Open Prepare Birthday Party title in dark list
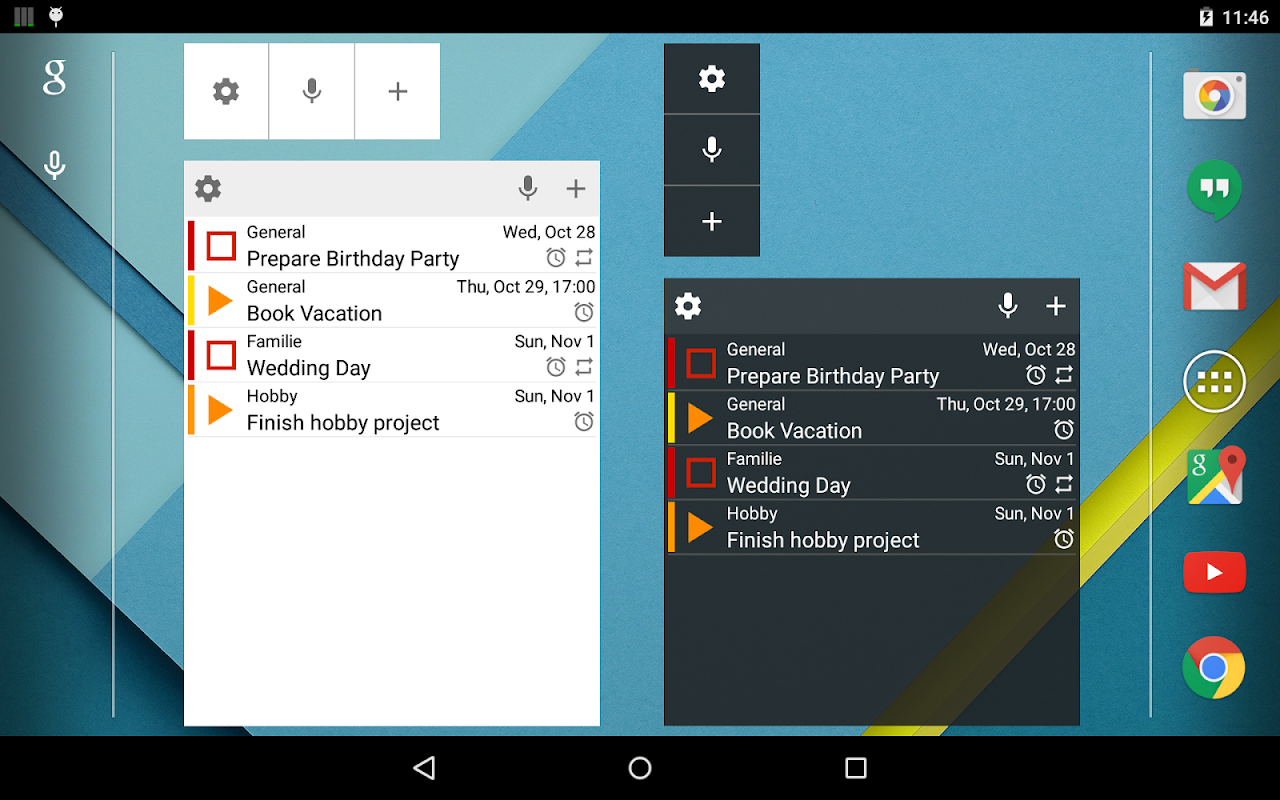 833,376
